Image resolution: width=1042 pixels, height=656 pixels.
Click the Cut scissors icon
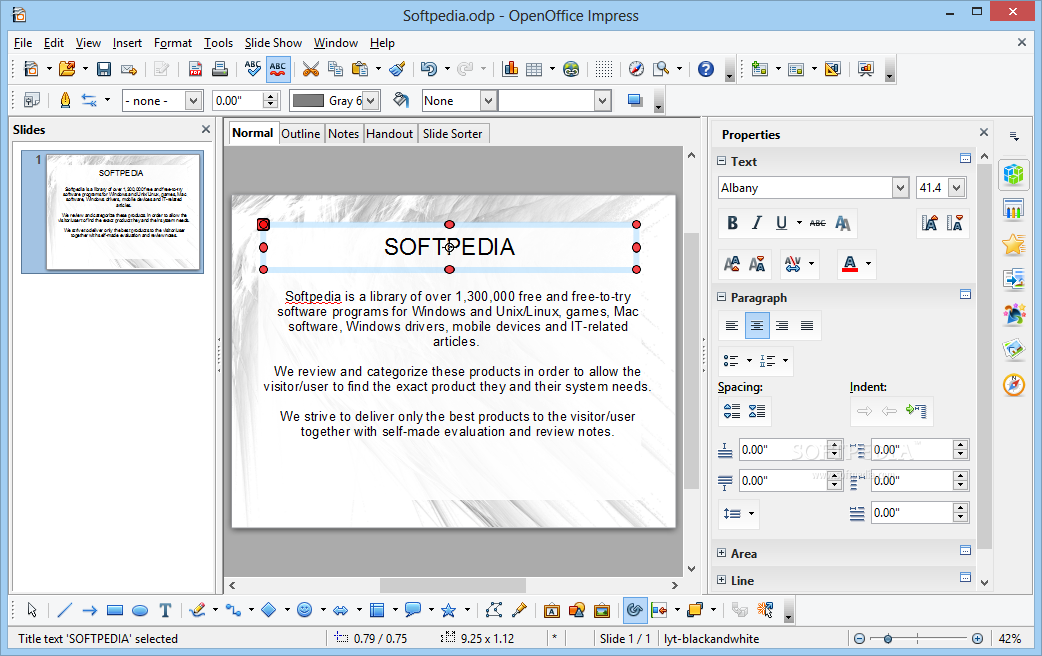(x=310, y=69)
